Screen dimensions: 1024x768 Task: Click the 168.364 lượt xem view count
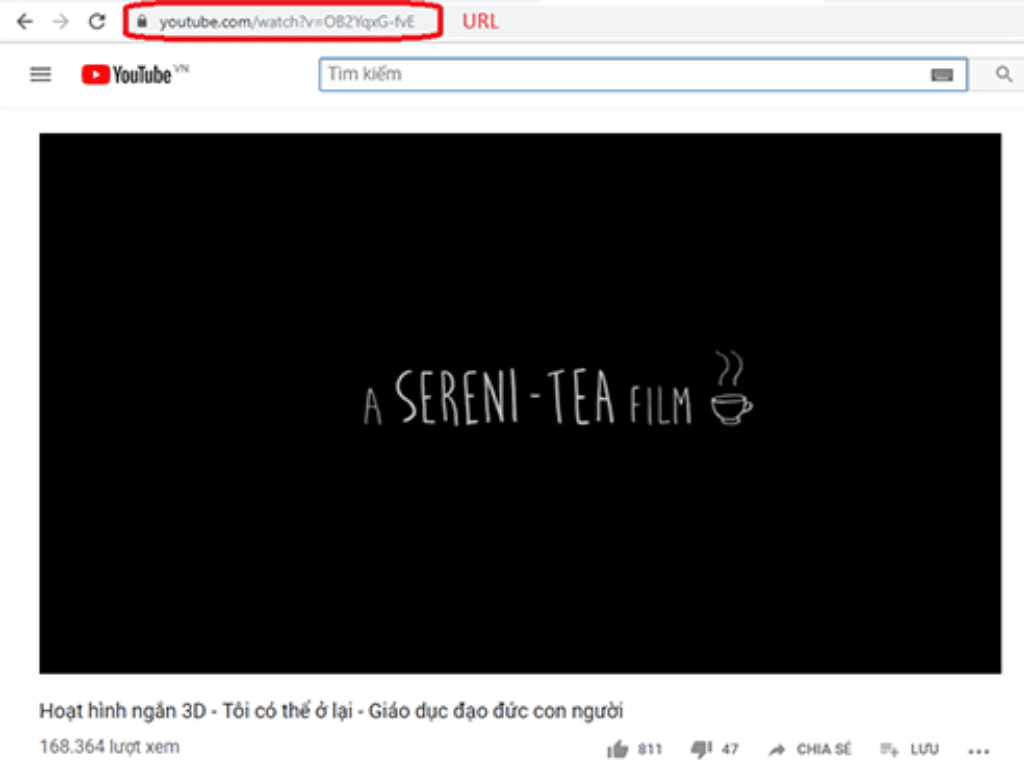110,747
